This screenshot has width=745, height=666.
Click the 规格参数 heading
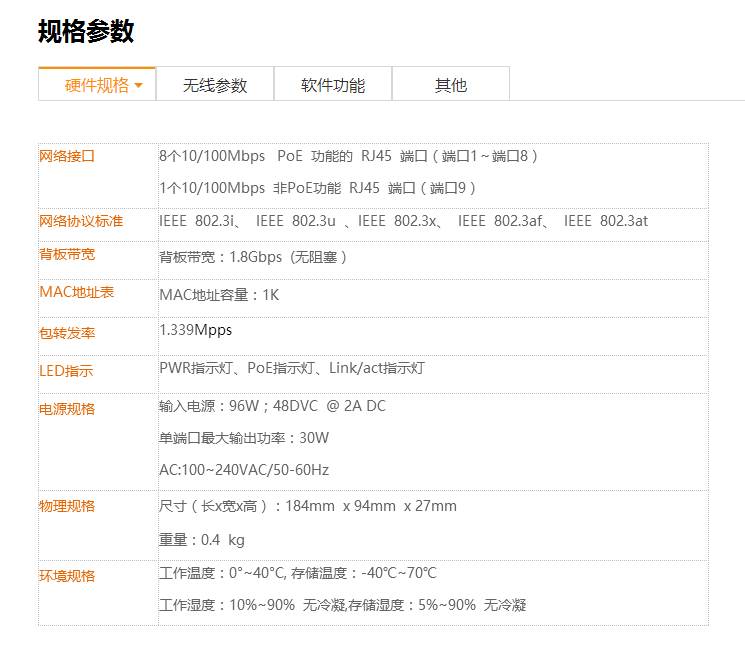[x=86, y=32]
